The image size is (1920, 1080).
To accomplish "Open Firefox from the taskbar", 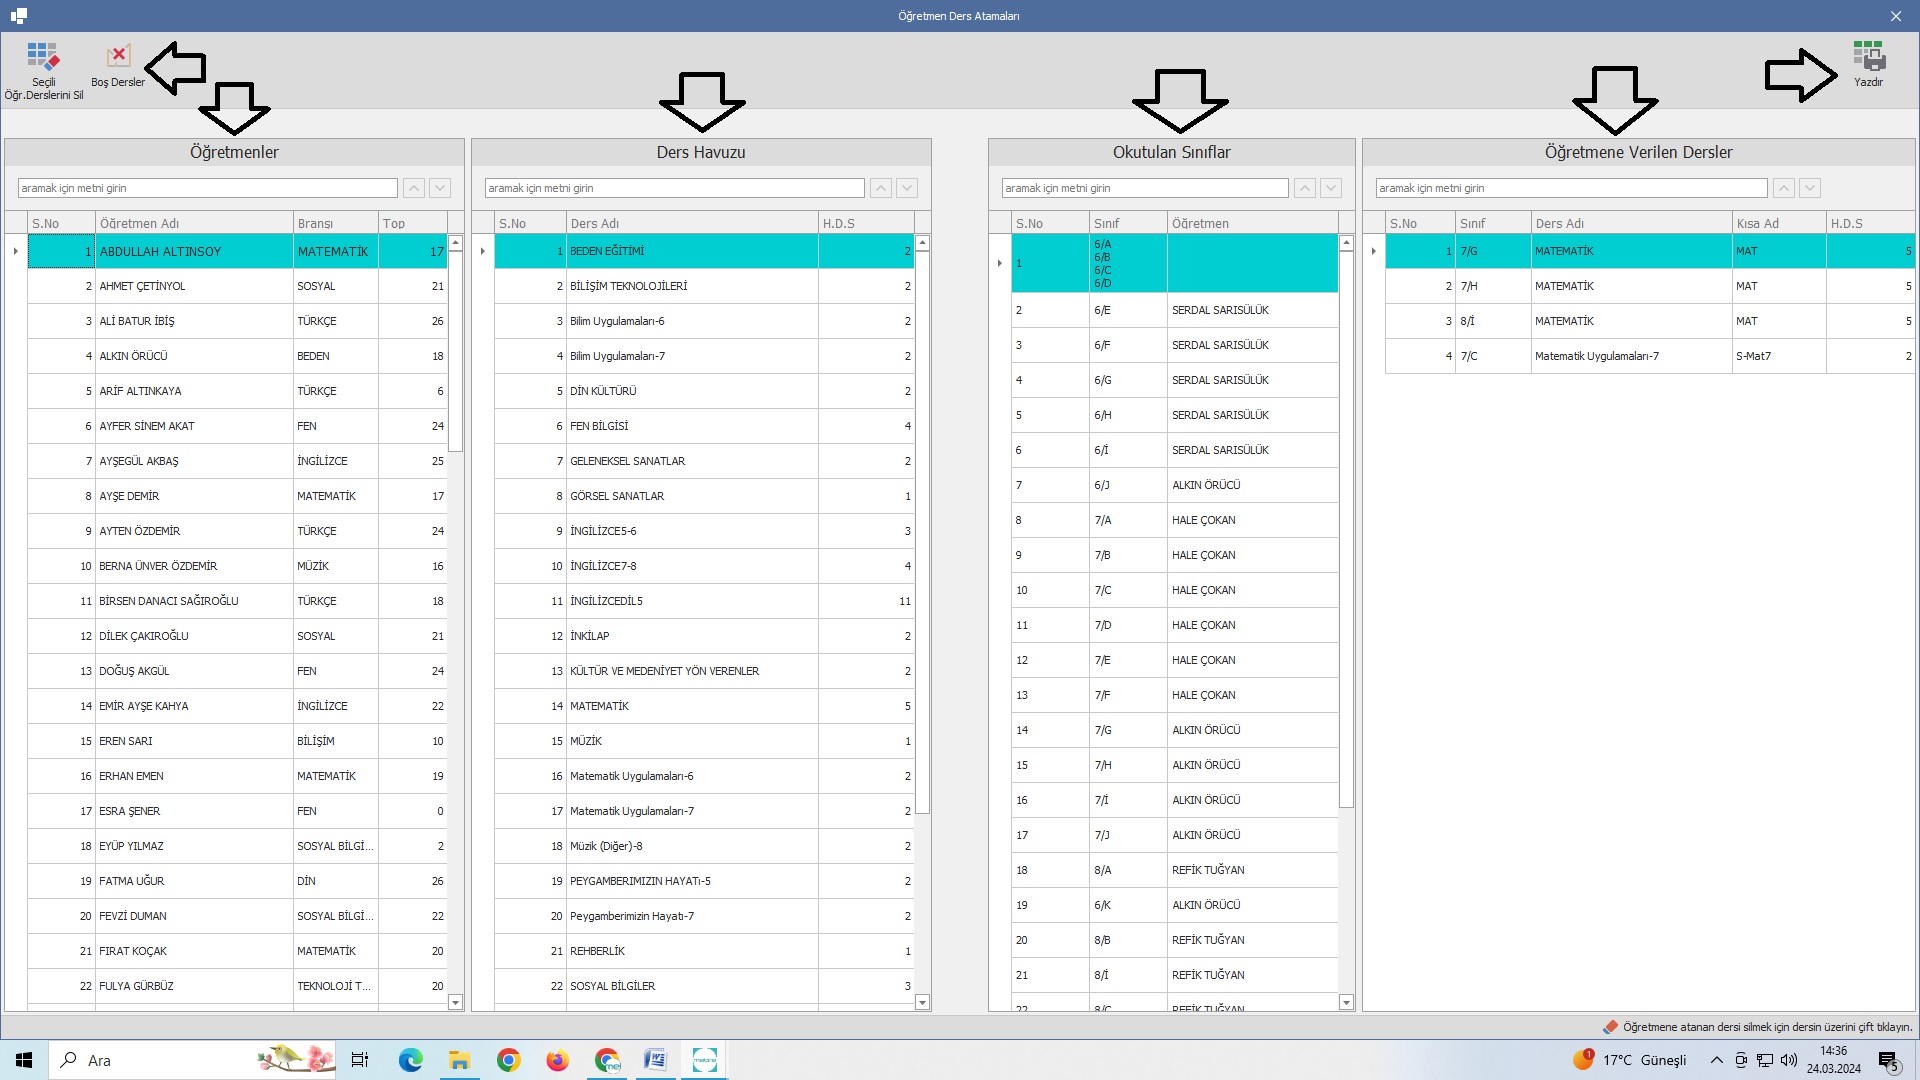I will point(557,1060).
